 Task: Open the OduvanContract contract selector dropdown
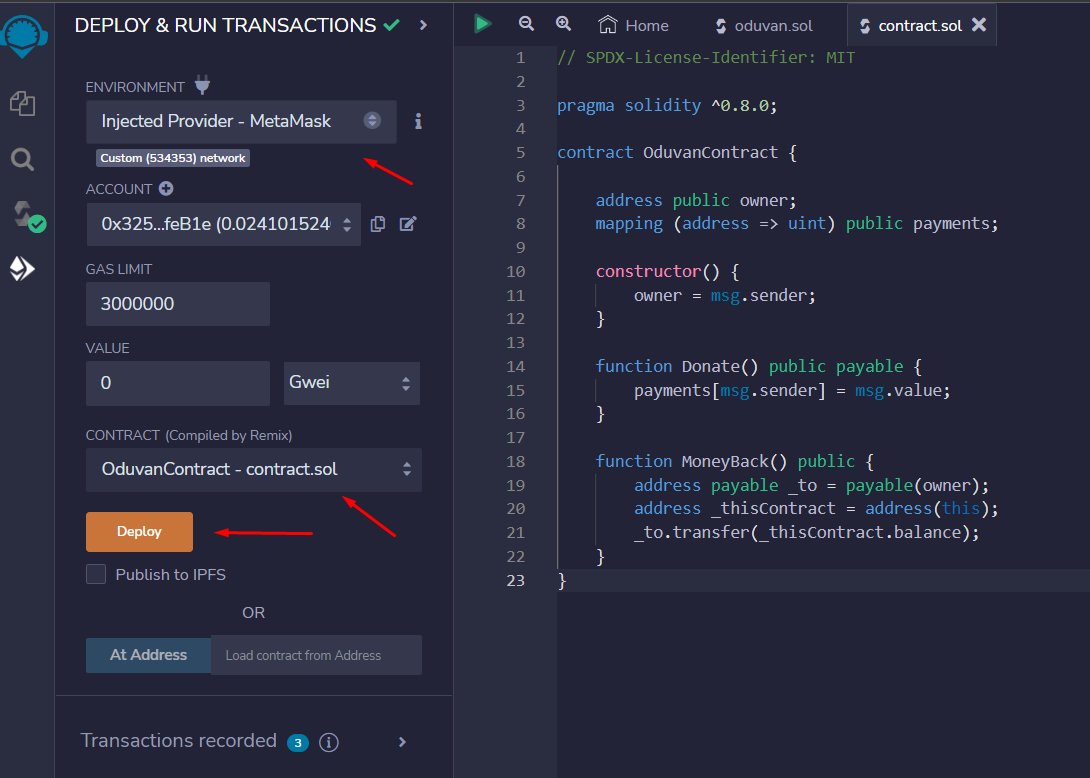[x=253, y=469]
